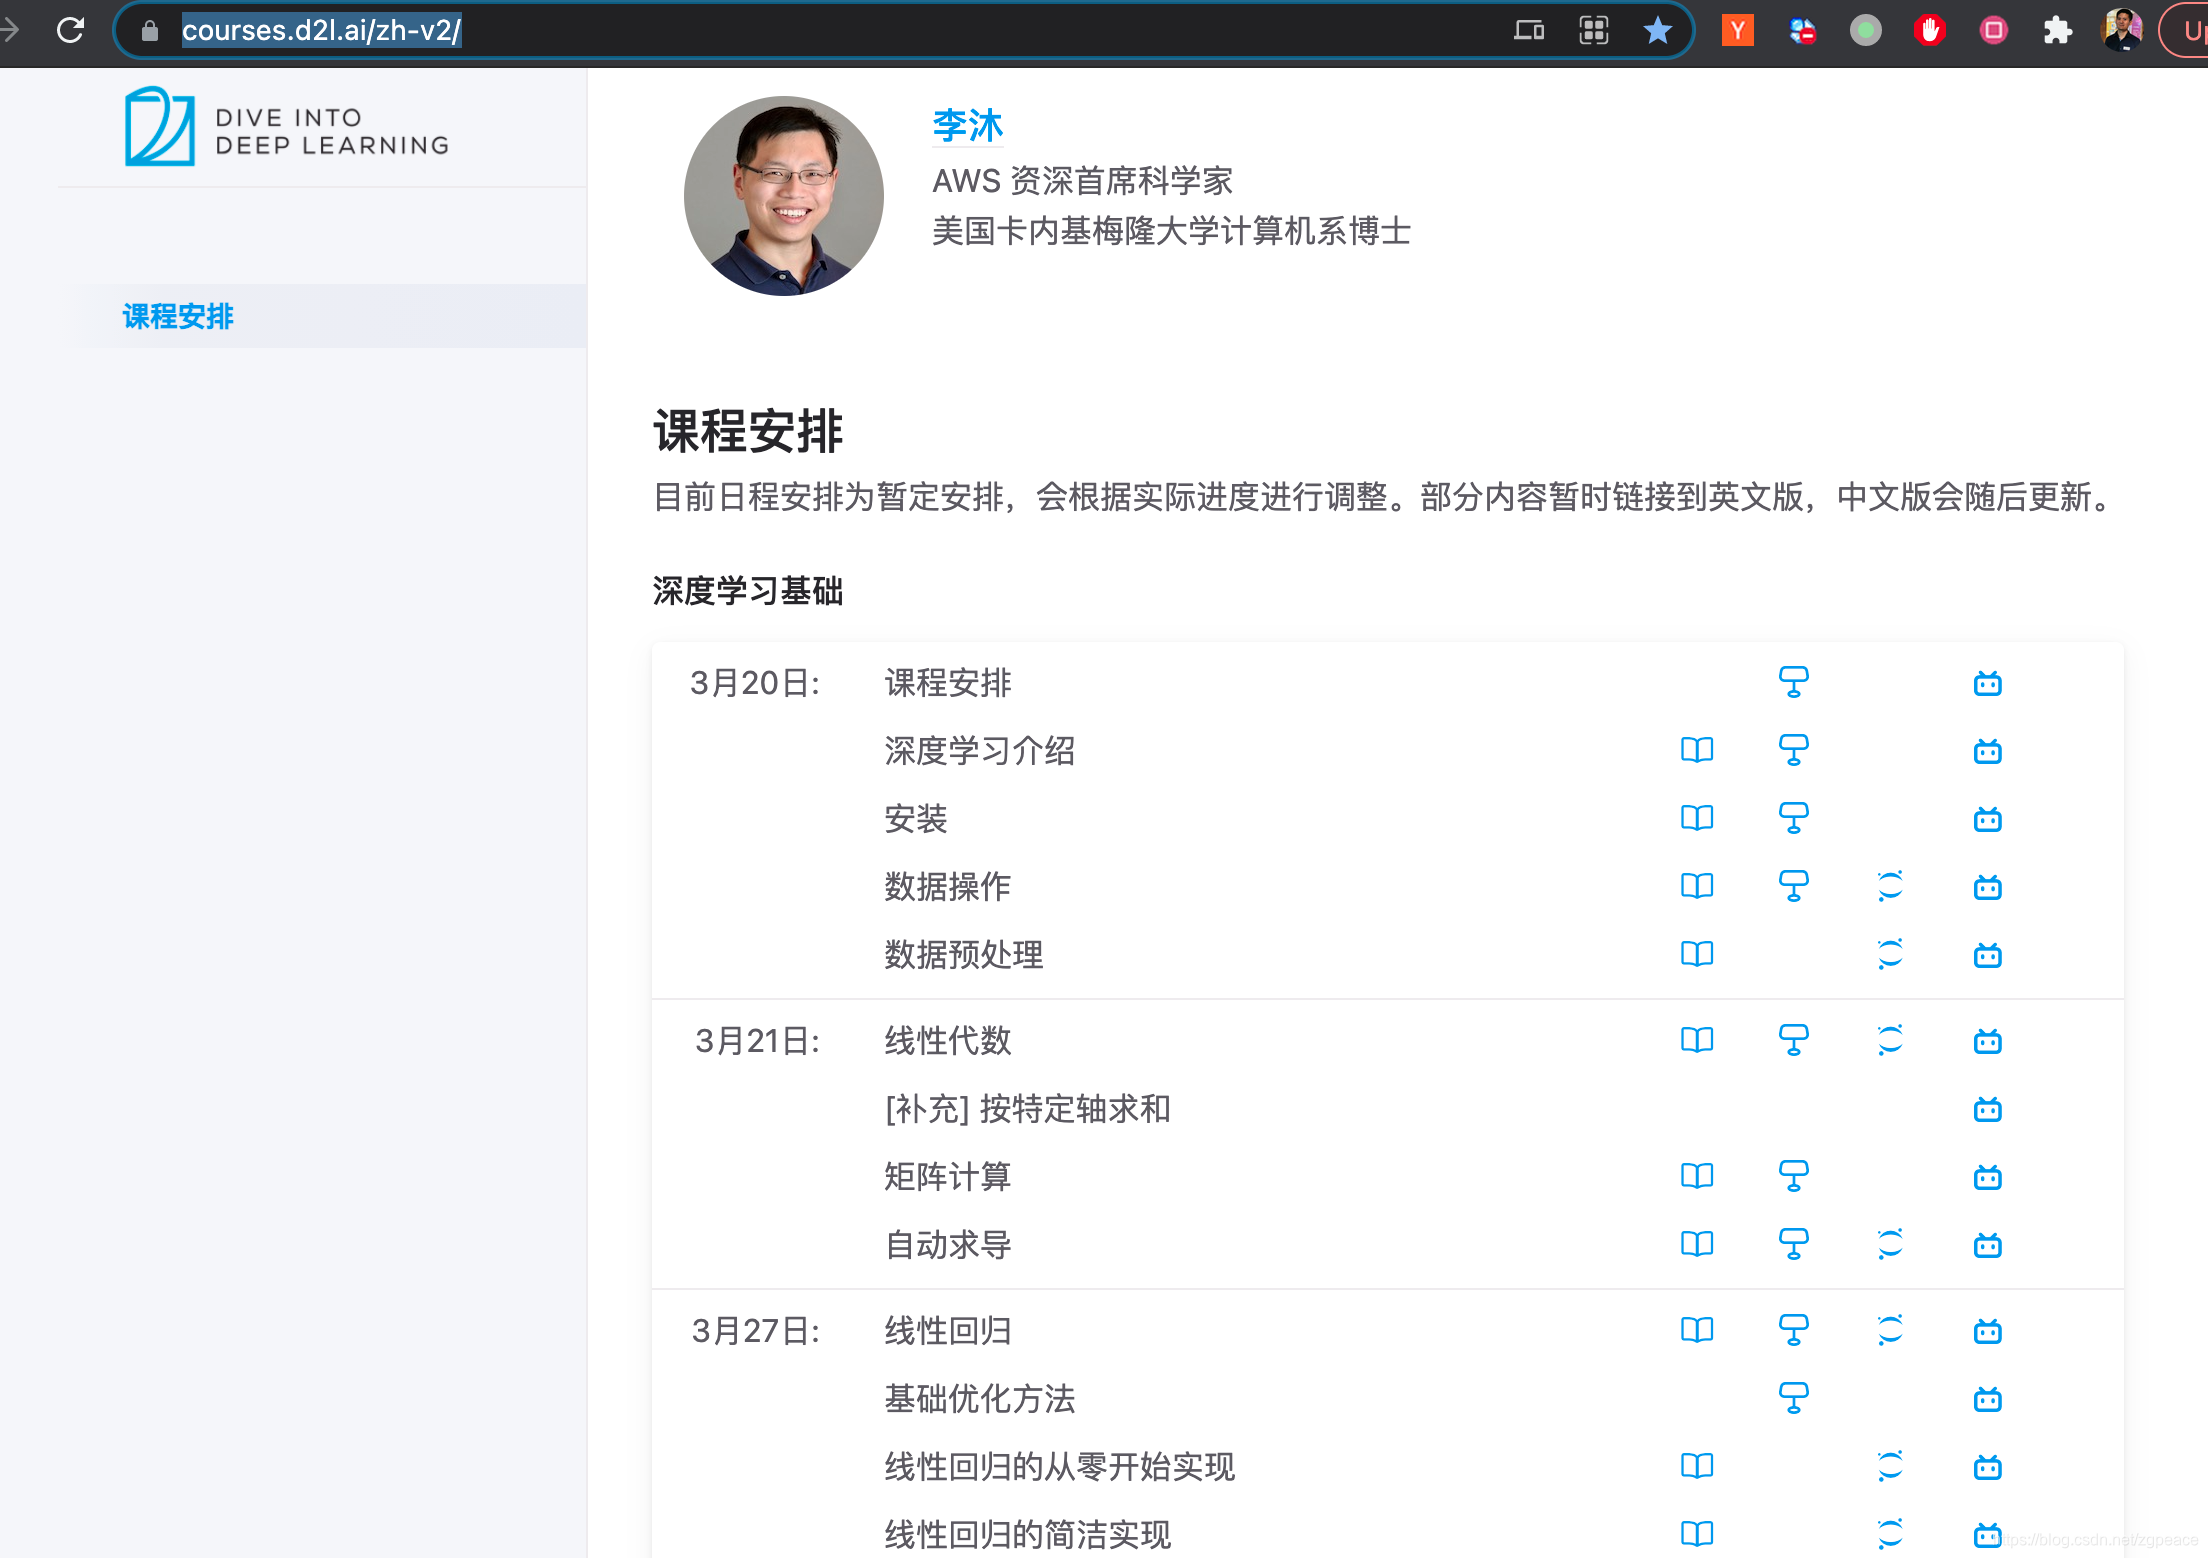The height and width of the screenshot is (1558, 2208).
Task: Open the Jupyter notebook for 数据操作
Action: (1890, 886)
